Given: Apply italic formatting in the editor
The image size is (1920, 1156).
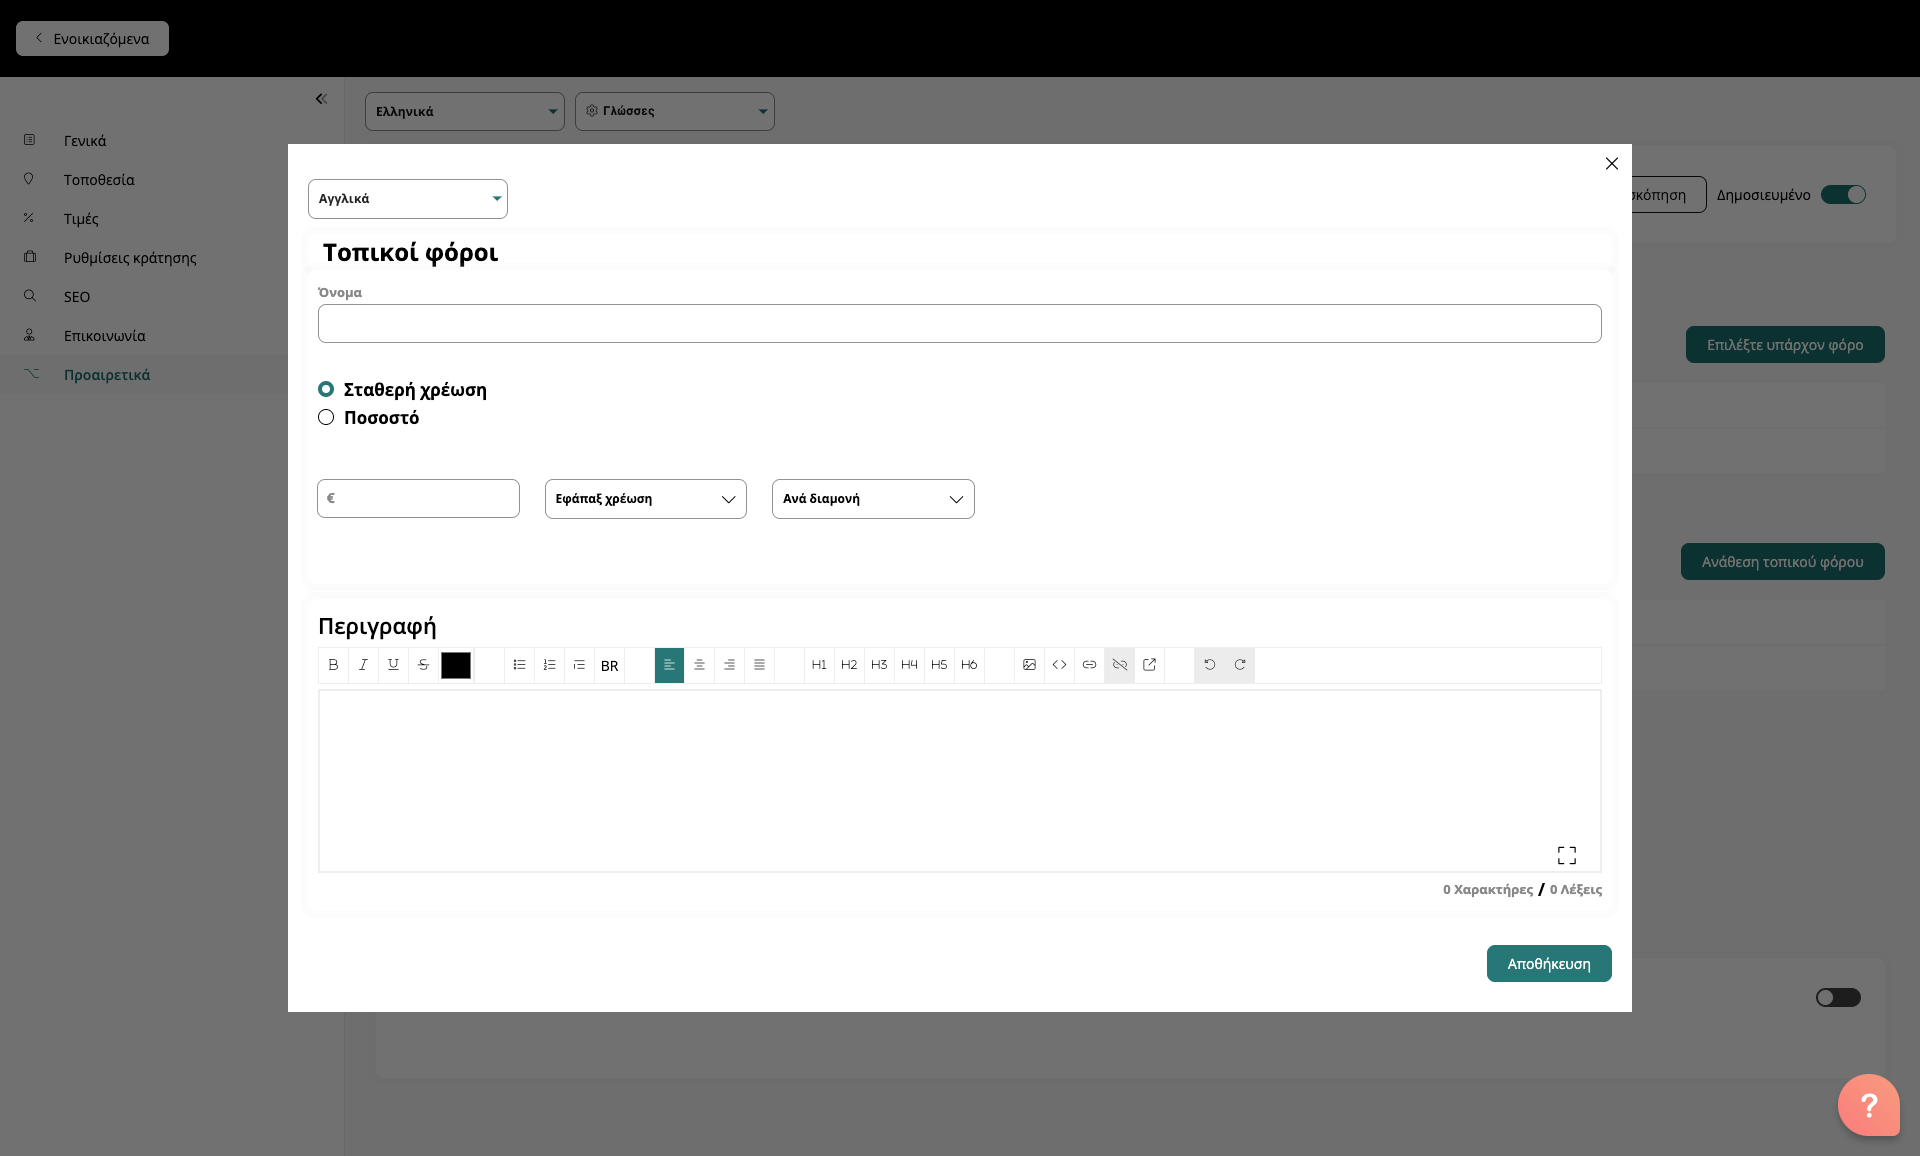Looking at the screenshot, I should click(x=363, y=665).
